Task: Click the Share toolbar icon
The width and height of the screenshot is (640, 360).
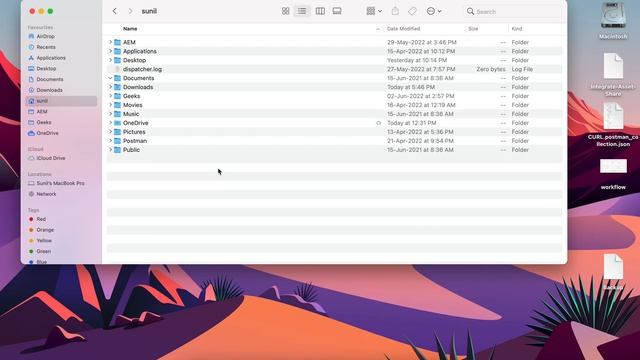Action: click(x=395, y=11)
